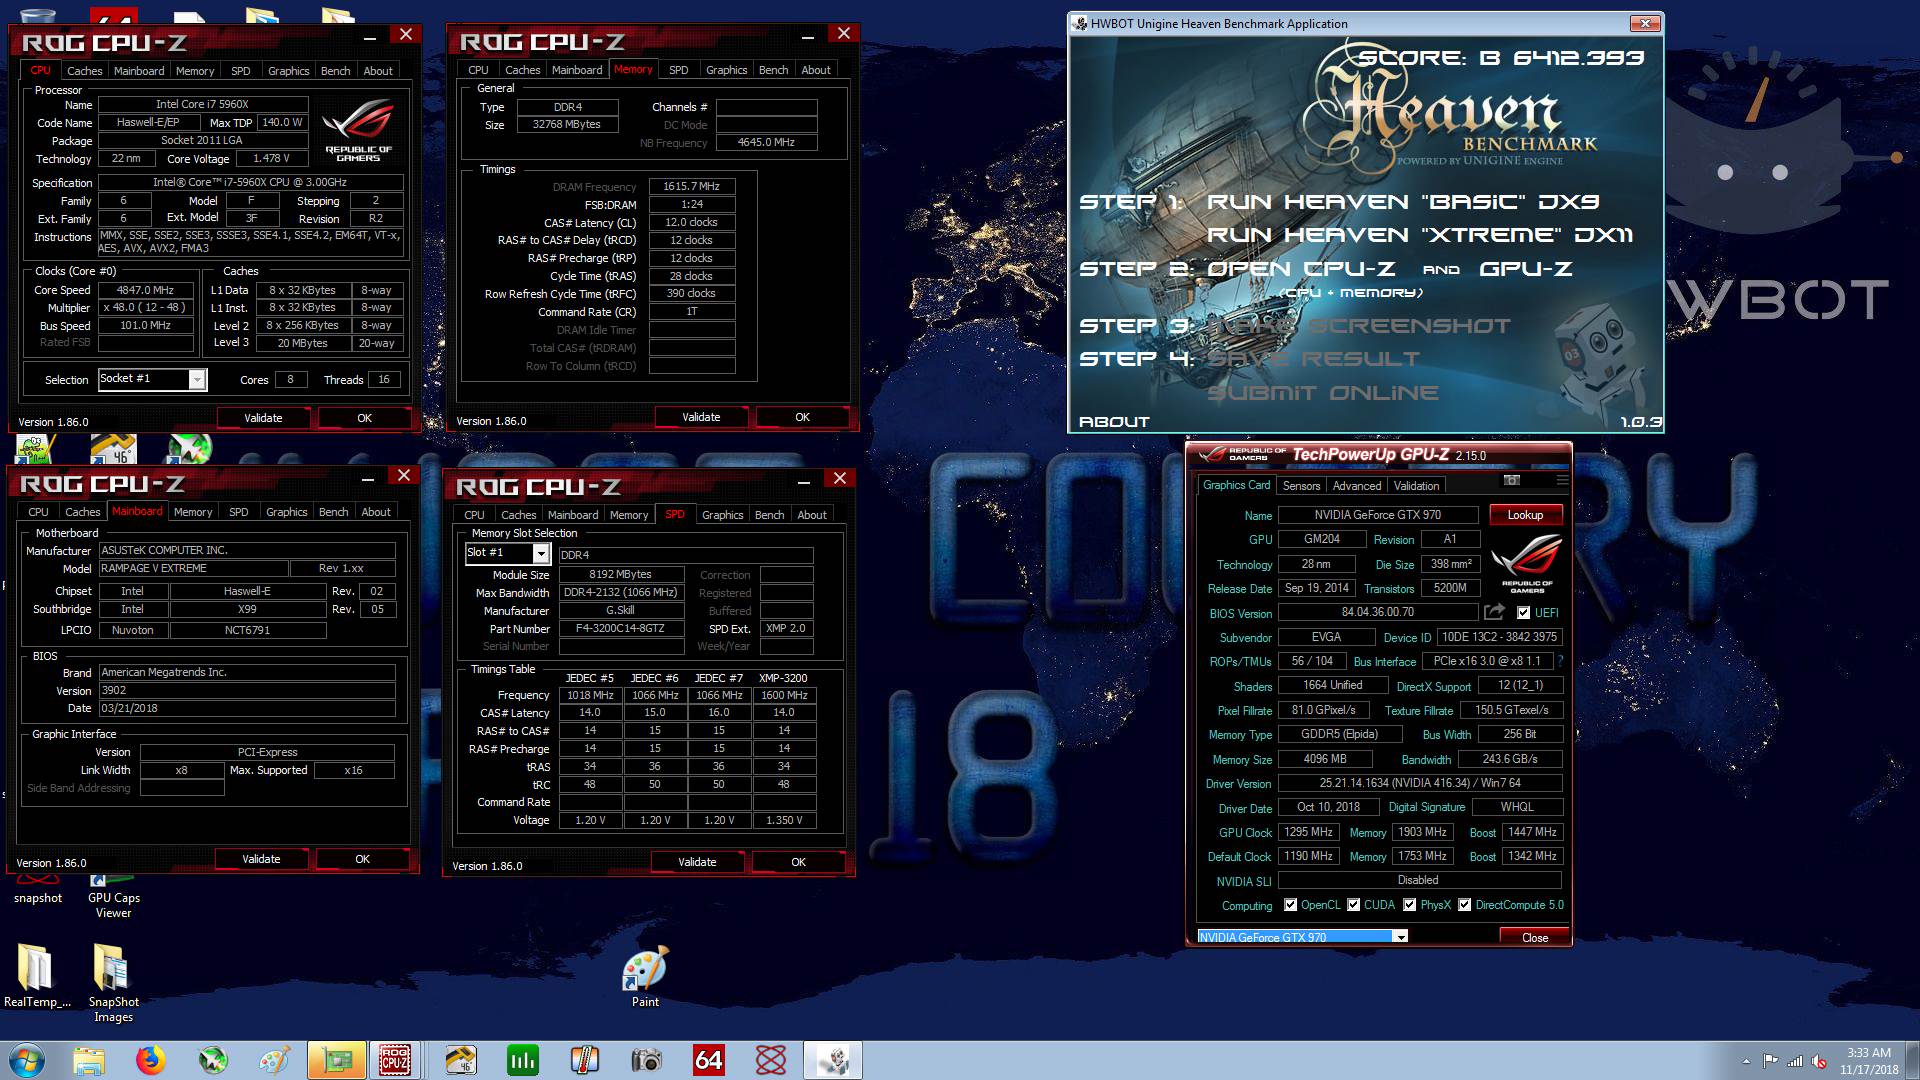Click OK in the CPU-Z CPU window
1920x1080 pixels.
click(364, 418)
